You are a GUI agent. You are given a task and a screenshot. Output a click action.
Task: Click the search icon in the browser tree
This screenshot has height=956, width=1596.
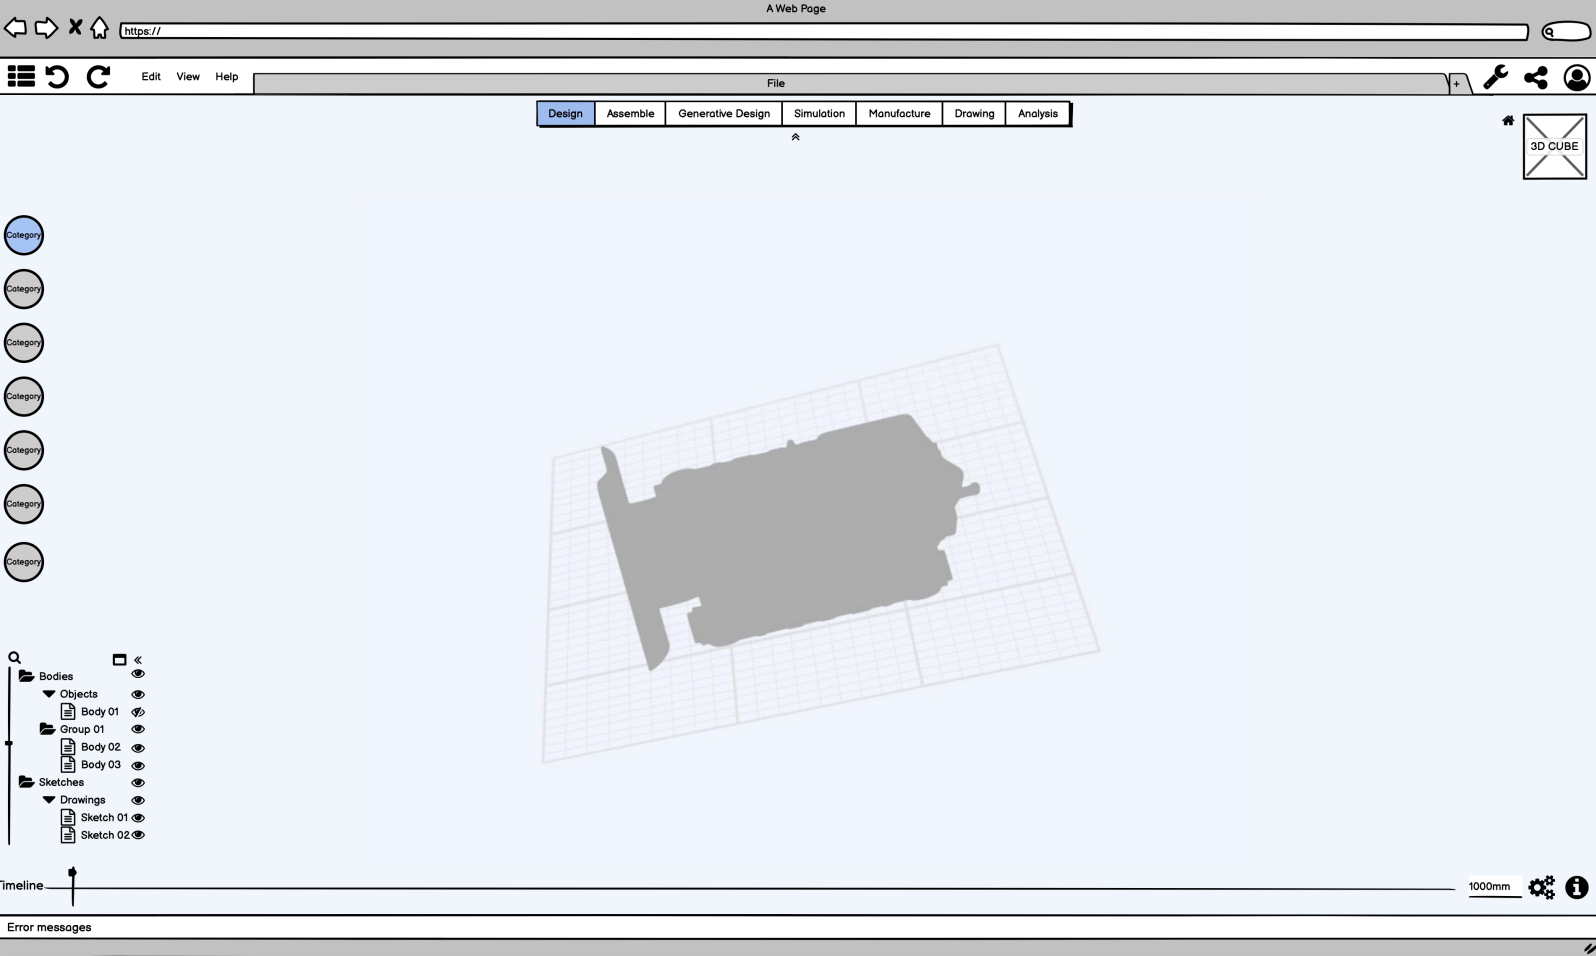pyautogui.click(x=15, y=658)
